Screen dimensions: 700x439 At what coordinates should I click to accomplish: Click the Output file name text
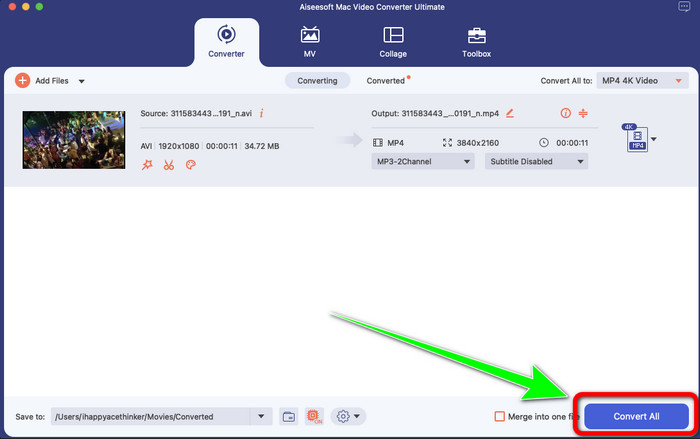point(435,113)
